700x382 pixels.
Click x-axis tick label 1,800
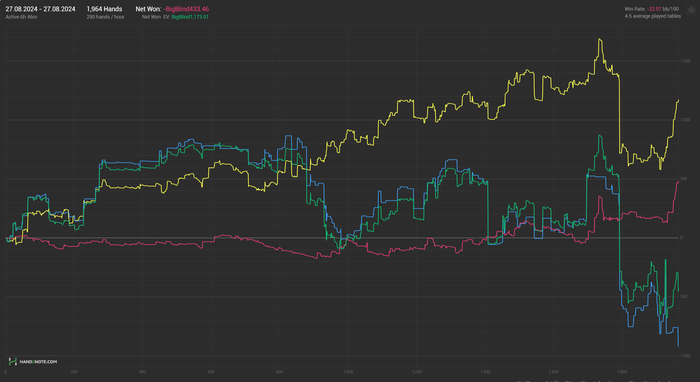622,372
